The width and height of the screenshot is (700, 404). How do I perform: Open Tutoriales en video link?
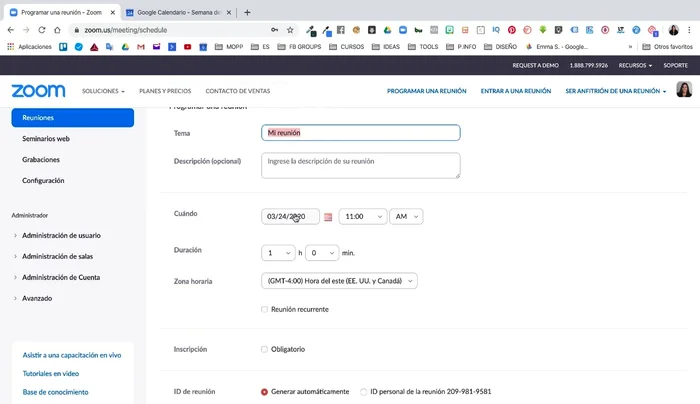[x=51, y=374]
